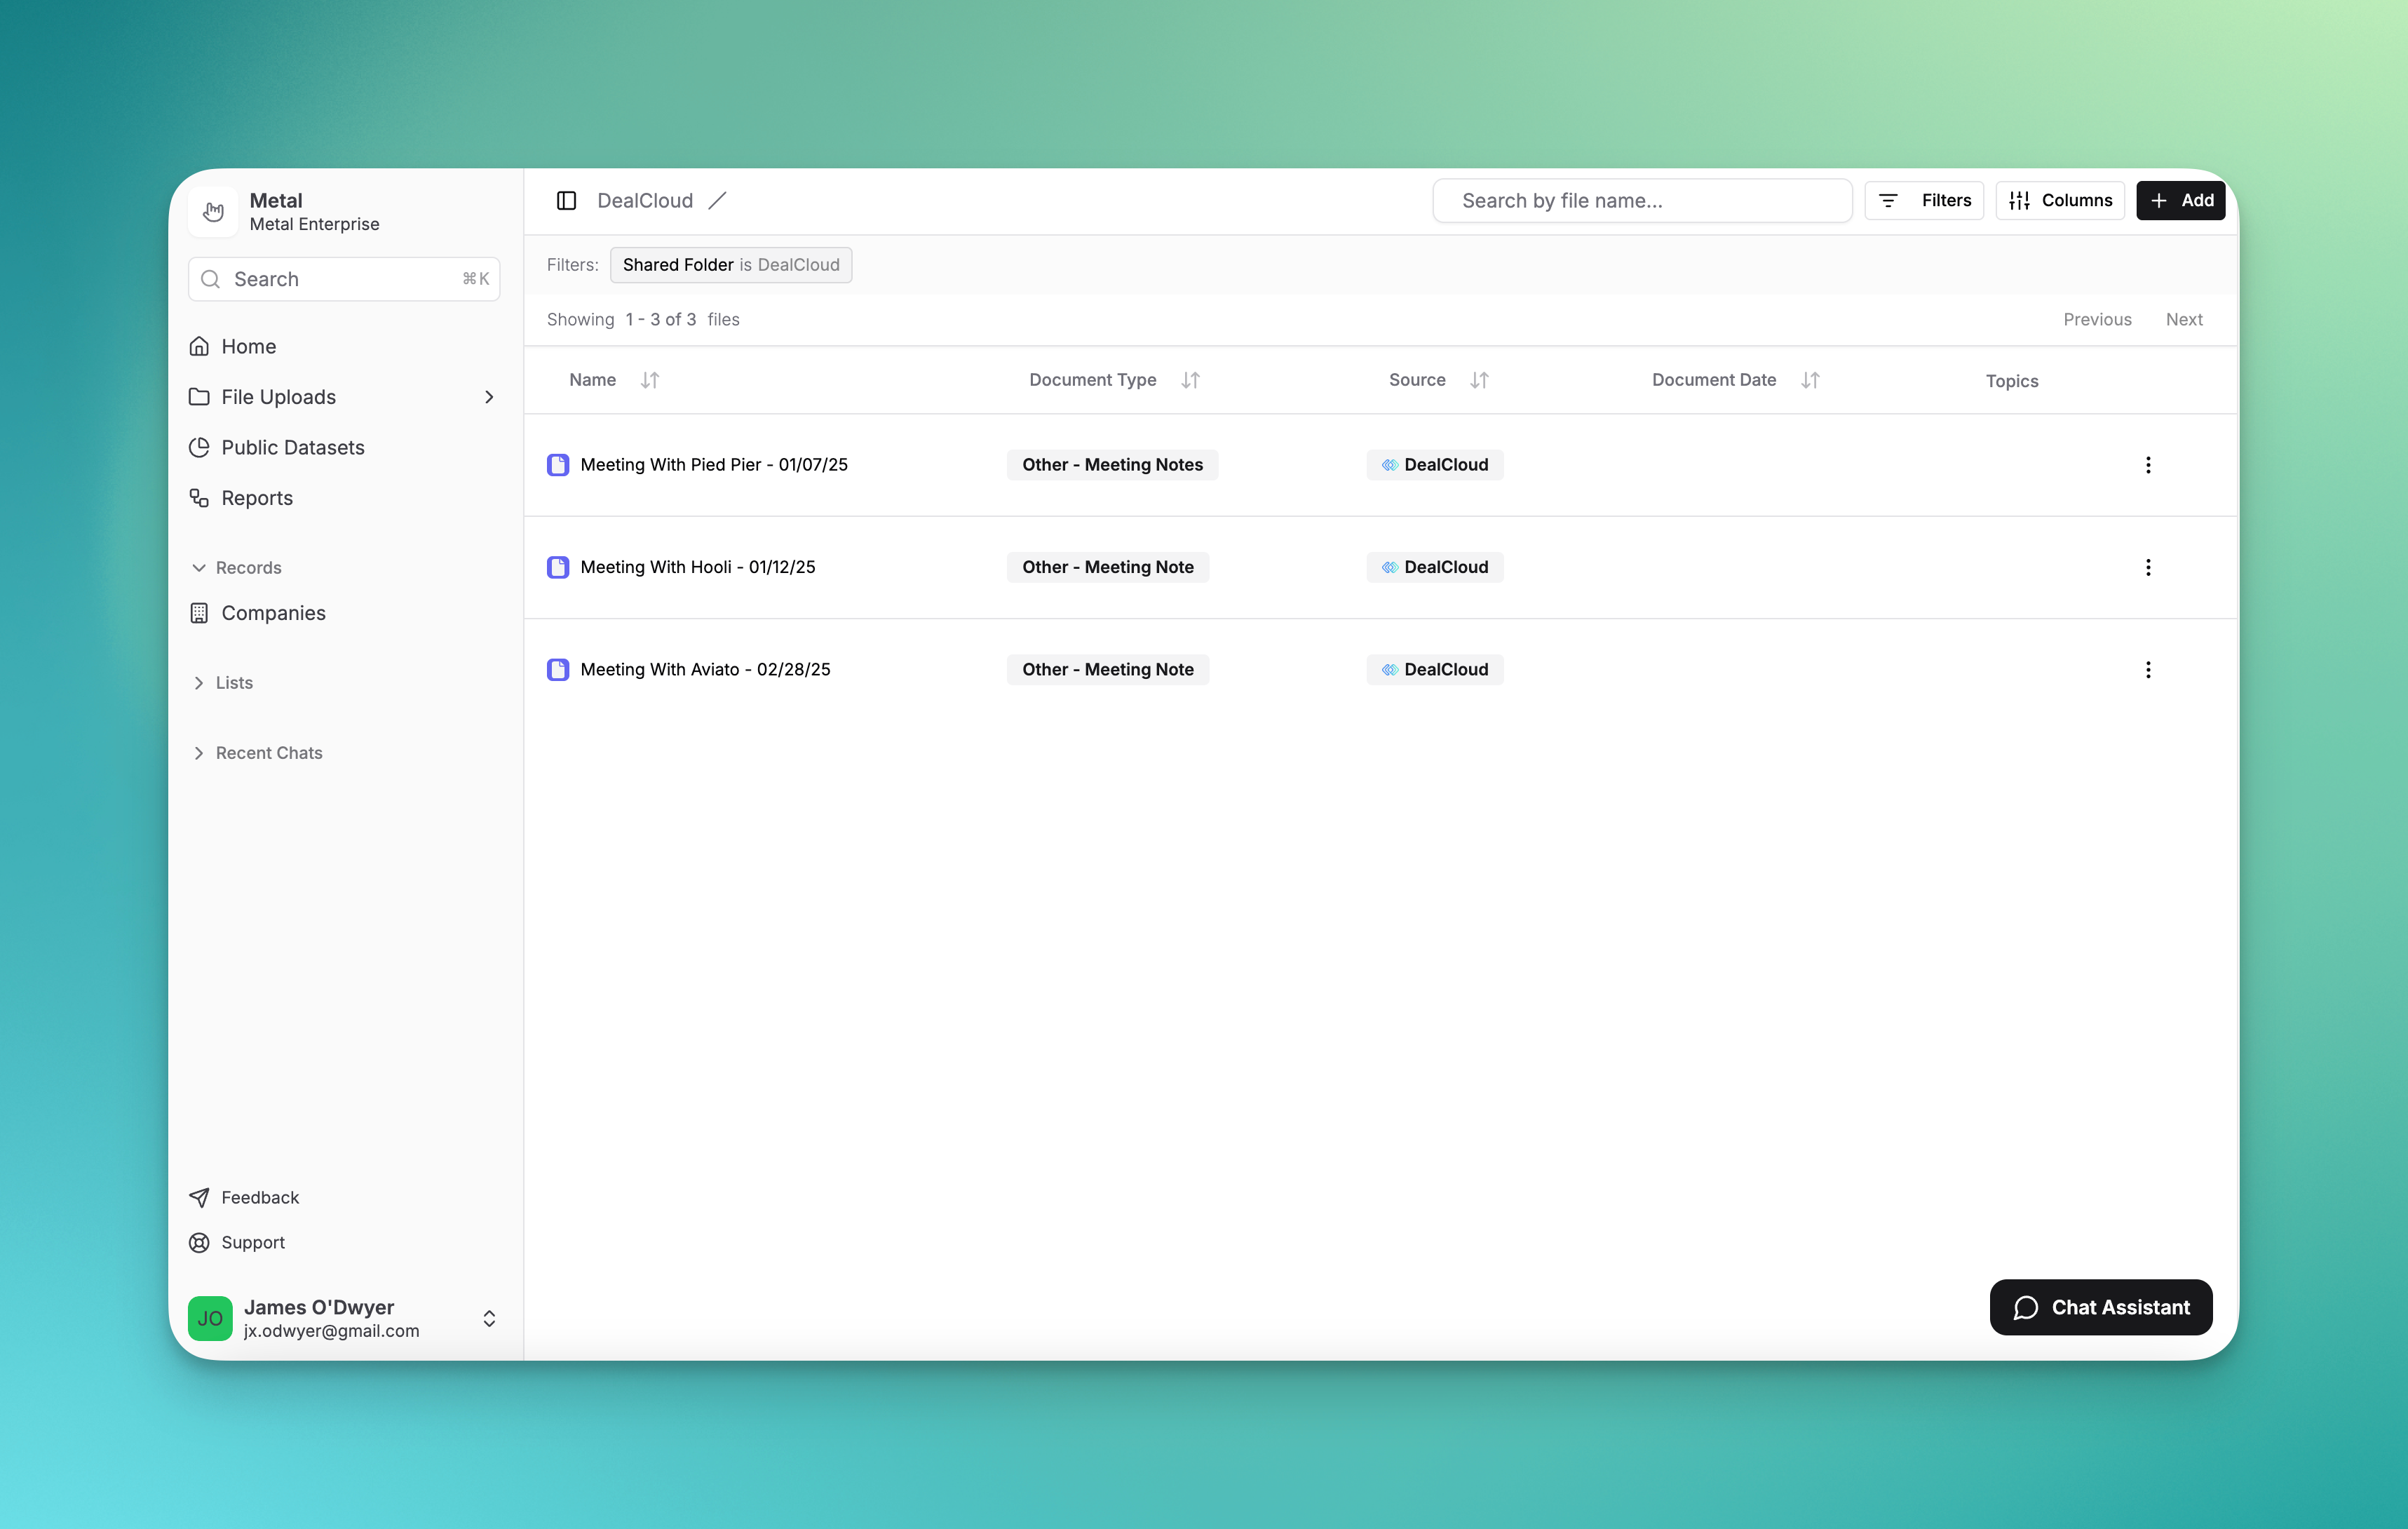This screenshot has width=2408, height=1529.
Task: Open the three-dot menu for Pied Pier row
Action: coord(2147,464)
